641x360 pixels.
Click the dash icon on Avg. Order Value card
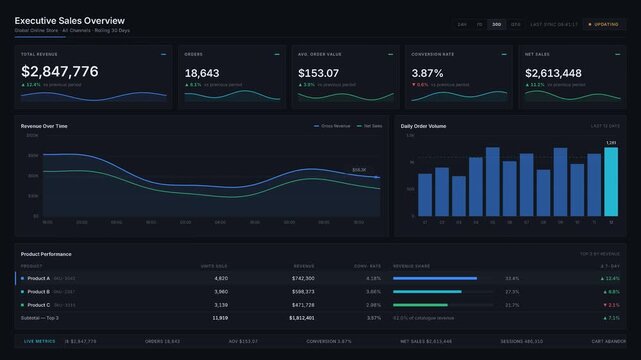[390, 54]
